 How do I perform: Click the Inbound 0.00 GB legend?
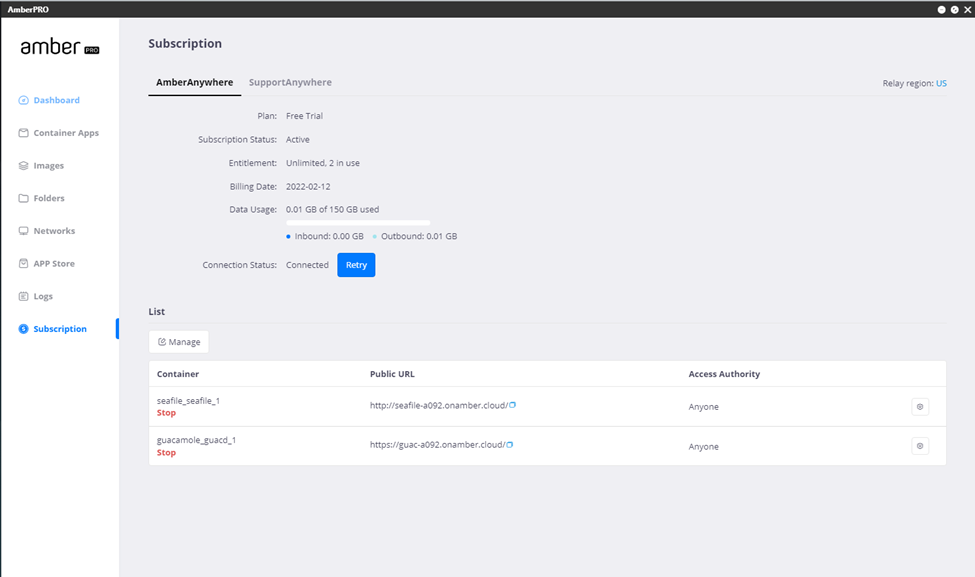[x=325, y=236]
